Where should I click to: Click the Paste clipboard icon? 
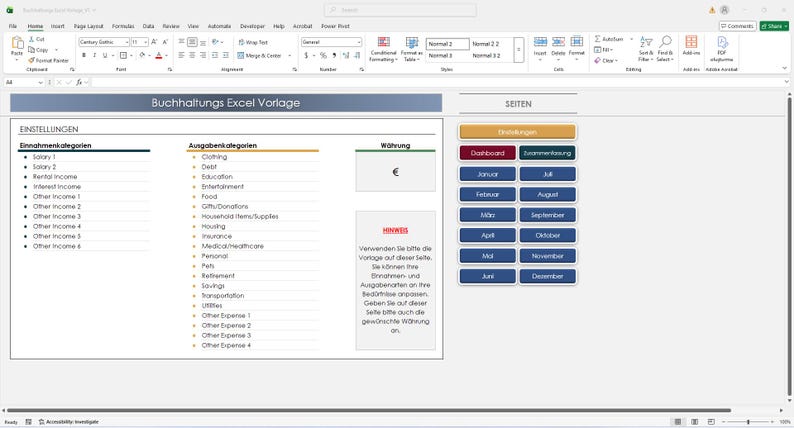[17, 44]
